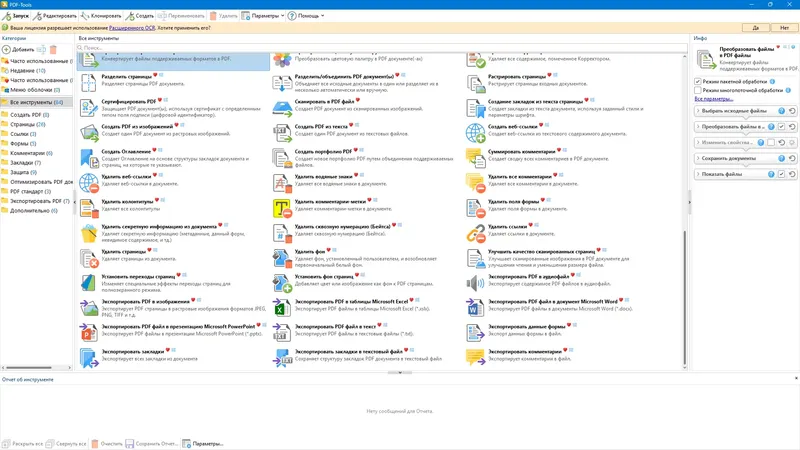The image size is (800, 450).
Task: Open the Недавние category
Action: [28, 70]
